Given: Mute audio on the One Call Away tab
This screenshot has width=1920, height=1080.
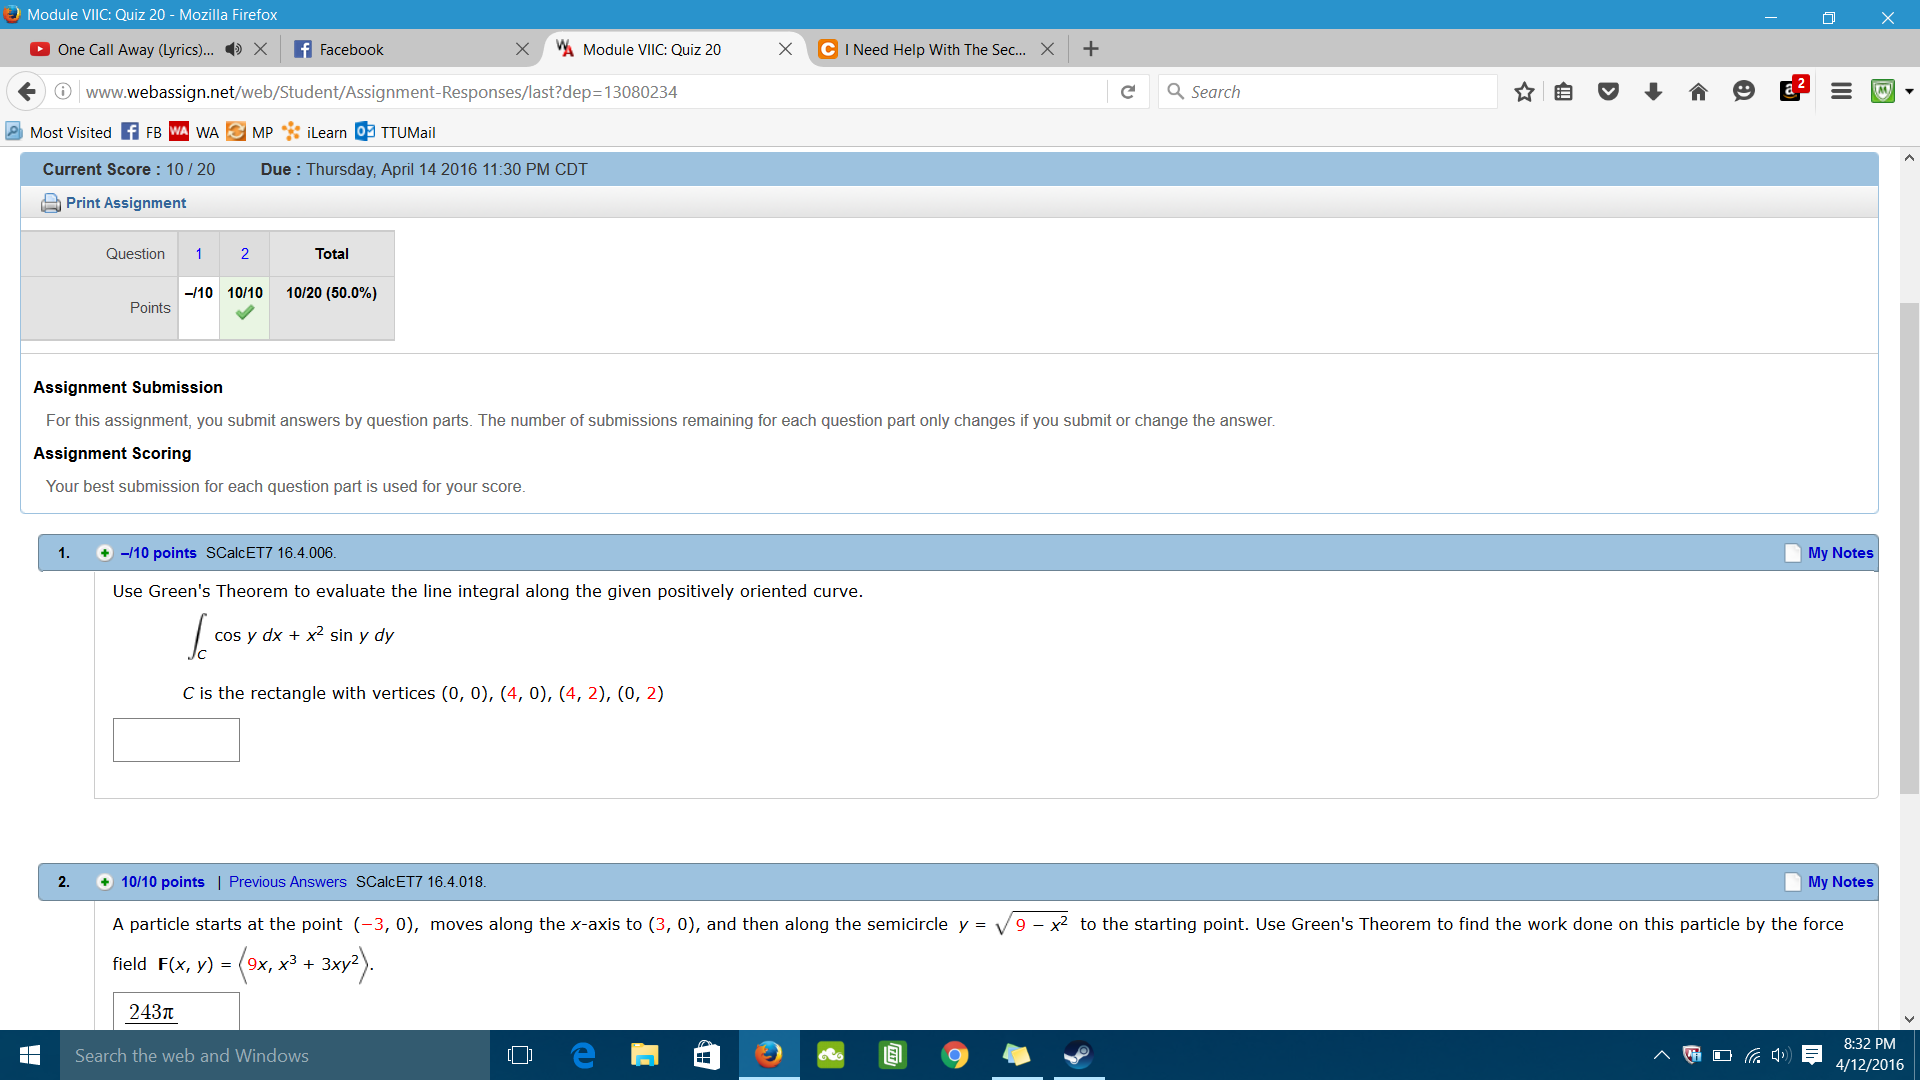Looking at the screenshot, I should [x=233, y=48].
